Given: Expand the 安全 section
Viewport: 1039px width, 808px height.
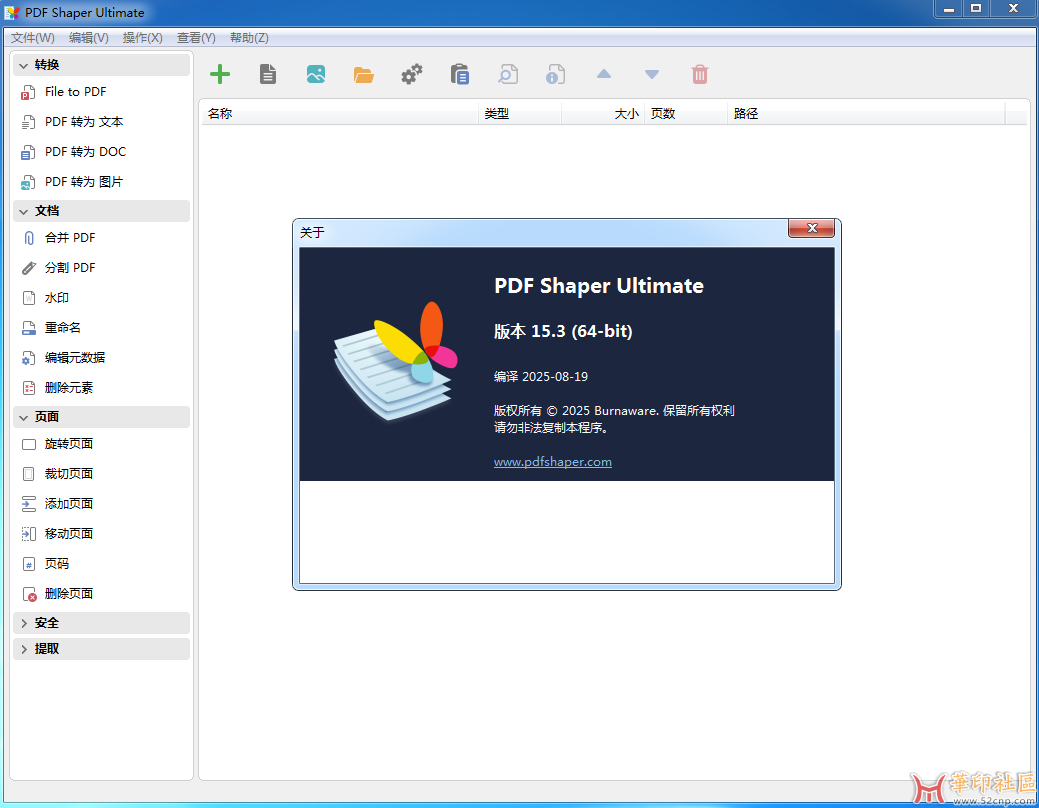Looking at the screenshot, I should tap(101, 623).
